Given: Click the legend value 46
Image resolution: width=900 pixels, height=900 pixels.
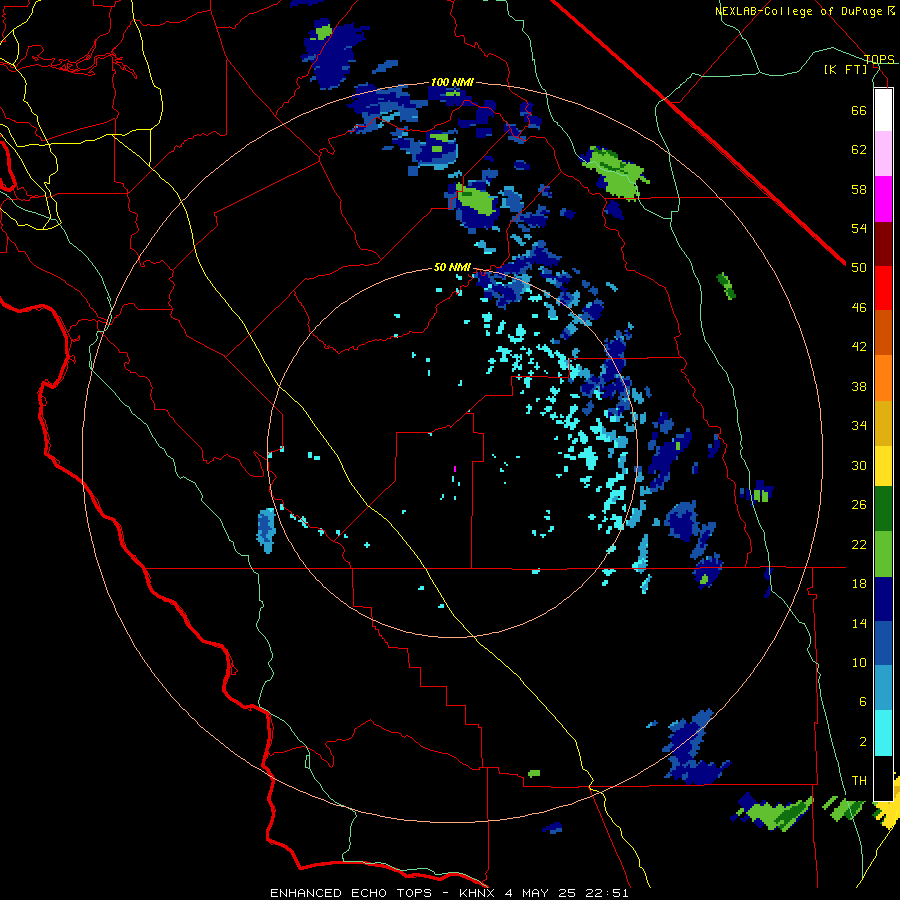Looking at the screenshot, I should (859, 308).
